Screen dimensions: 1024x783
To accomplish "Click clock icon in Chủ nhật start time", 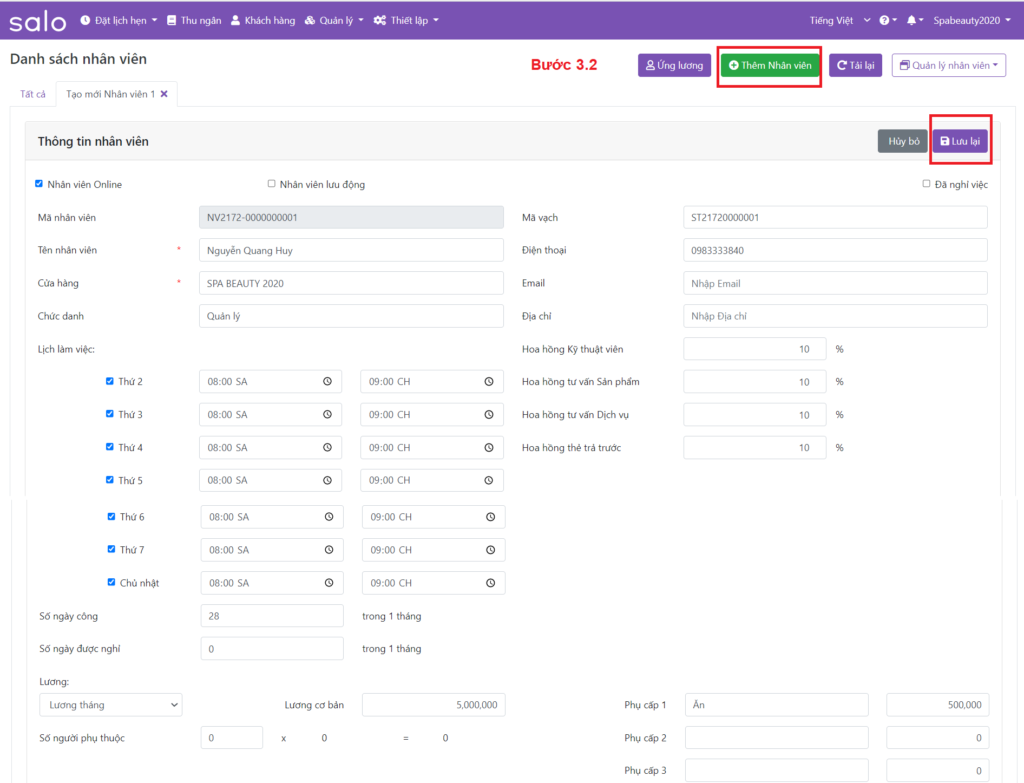I will (x=329, y=583).
